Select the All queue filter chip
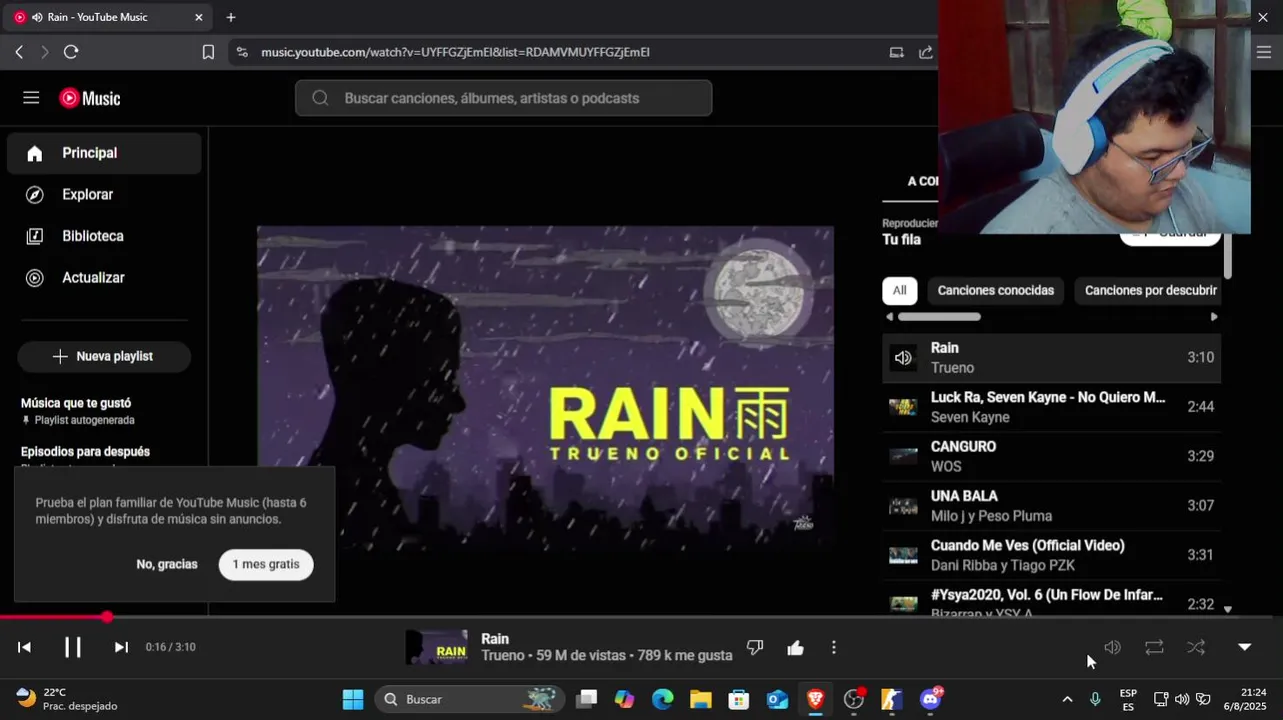The width and height of the screenshot is (1283, 720). tap(899, 290)
